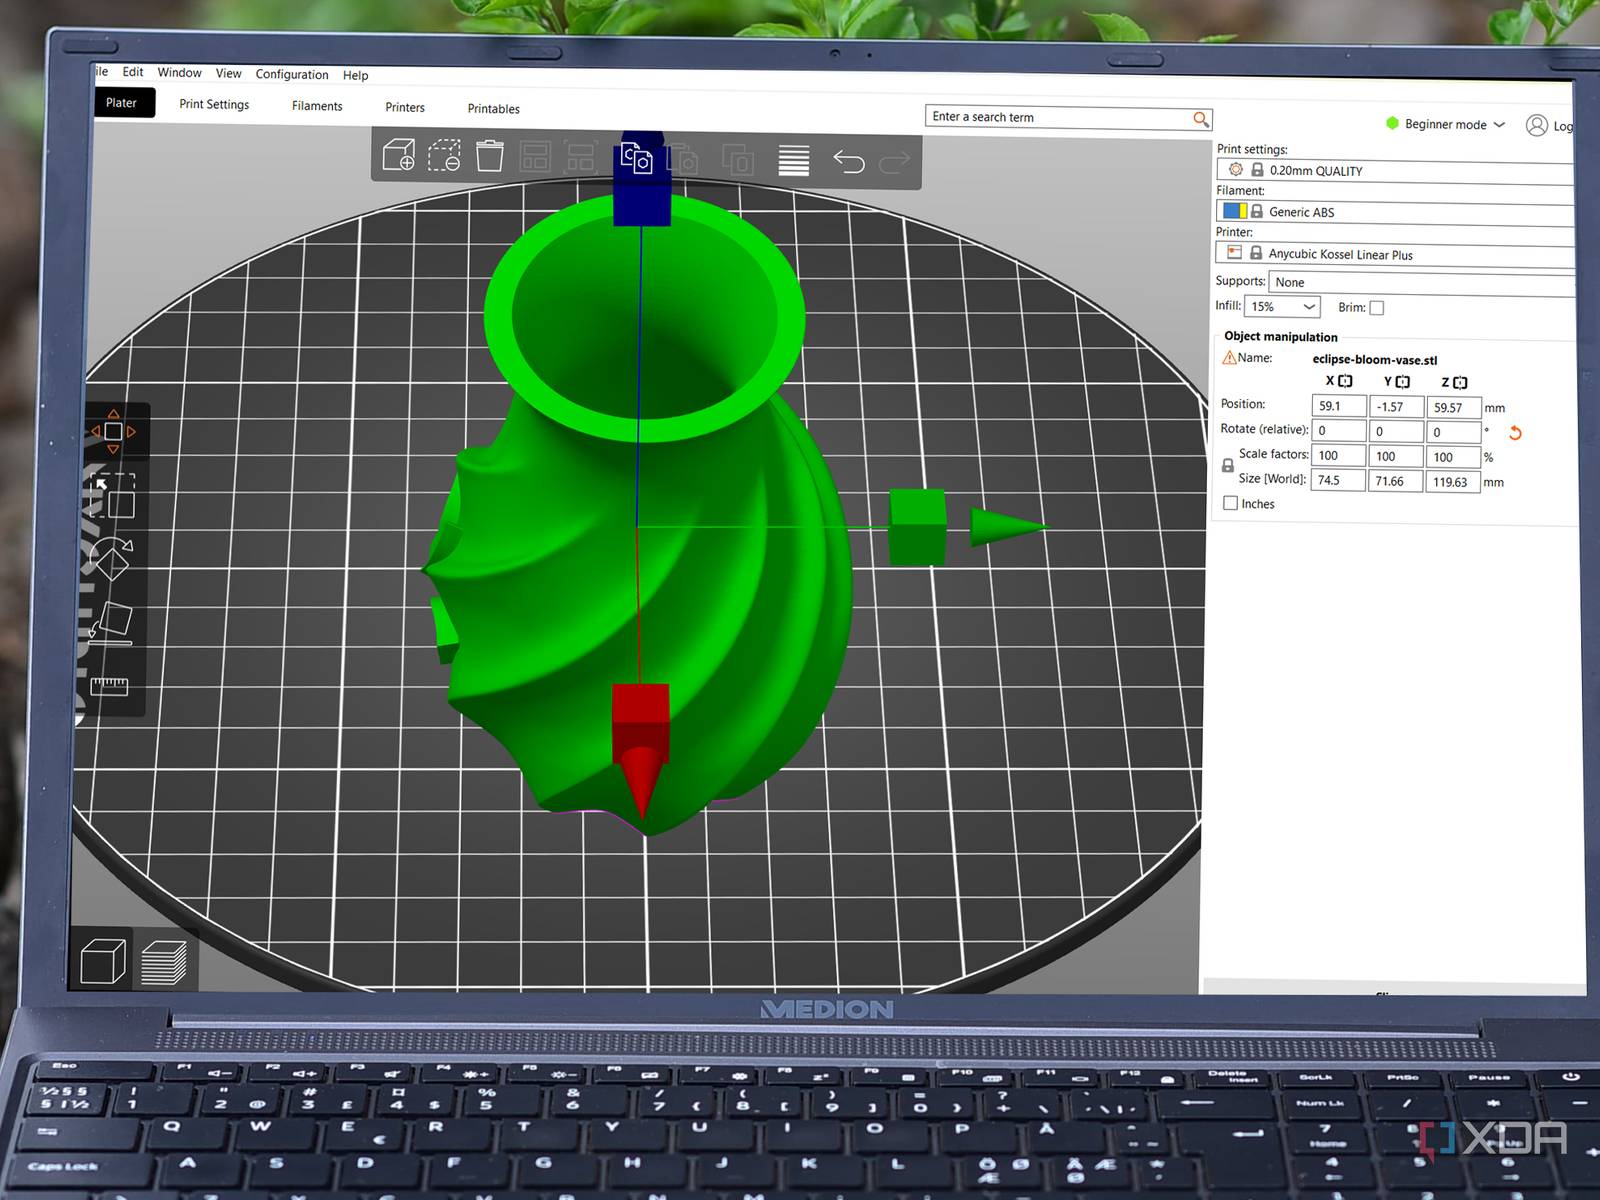The height and width of the screenshot is (1200, 1600).
Task: Click the Delete all trash icon
Action: [489, 156]
